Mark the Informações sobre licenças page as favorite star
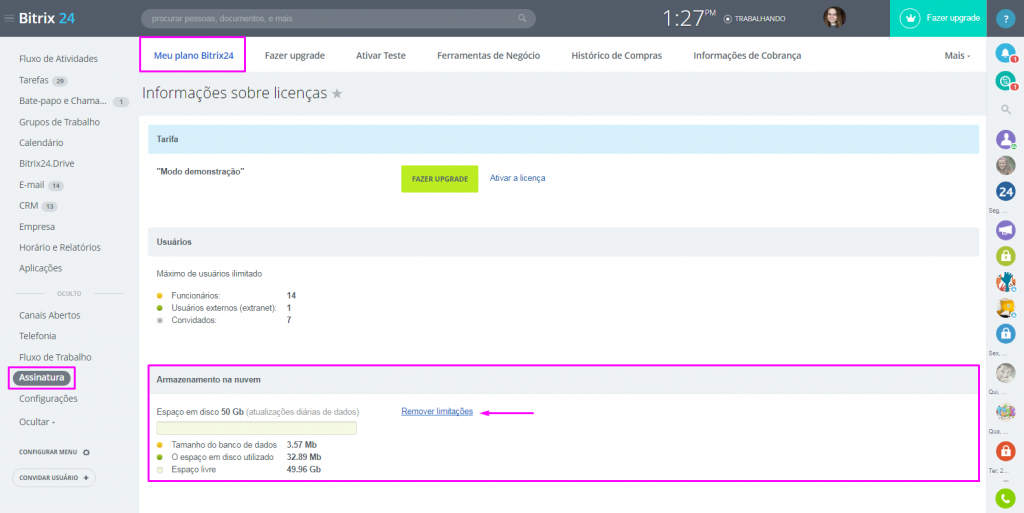Screen dimensions: 1024x513 337,94
